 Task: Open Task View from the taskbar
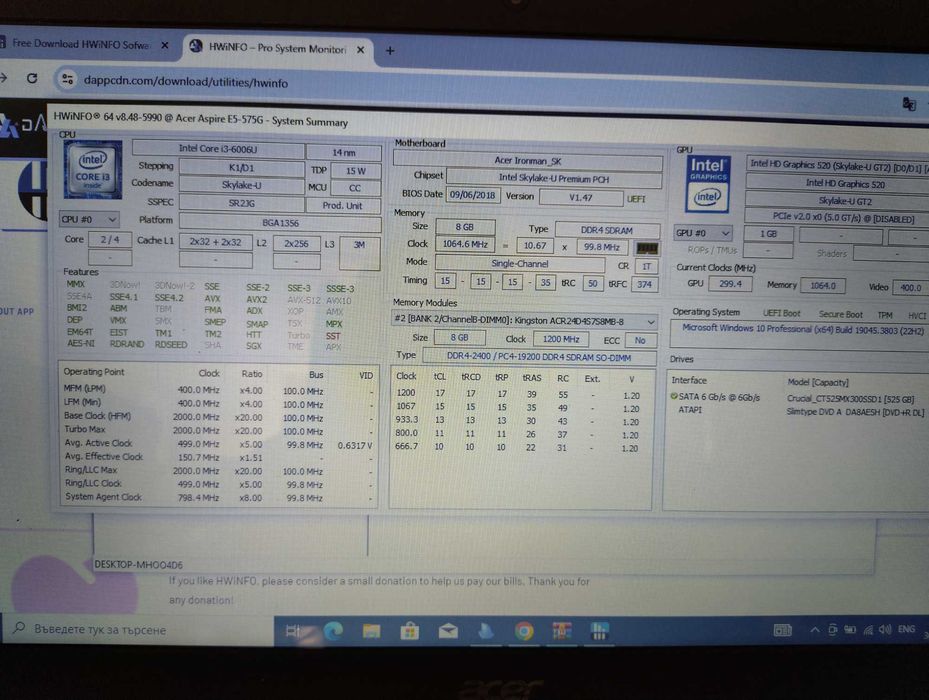point(294,631)
